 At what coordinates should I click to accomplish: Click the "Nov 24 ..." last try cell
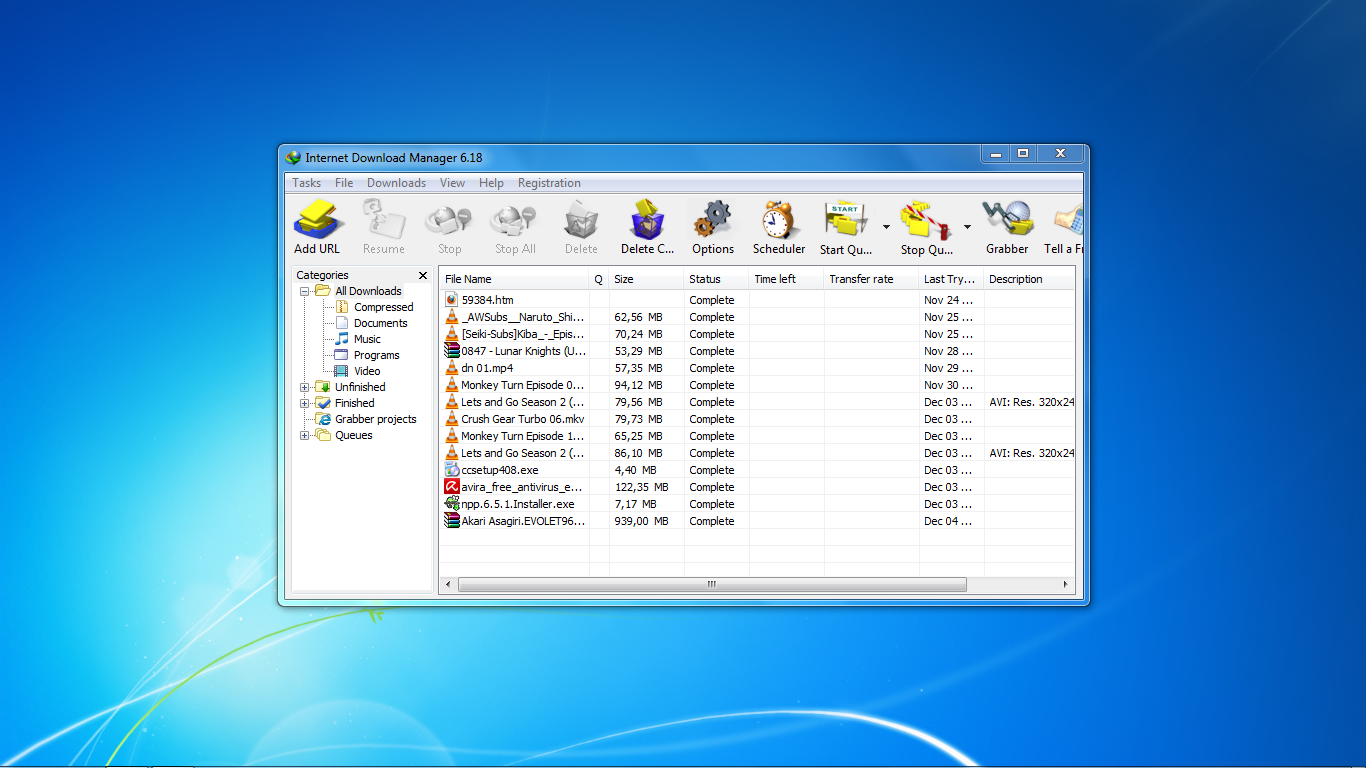pos(948,300)
